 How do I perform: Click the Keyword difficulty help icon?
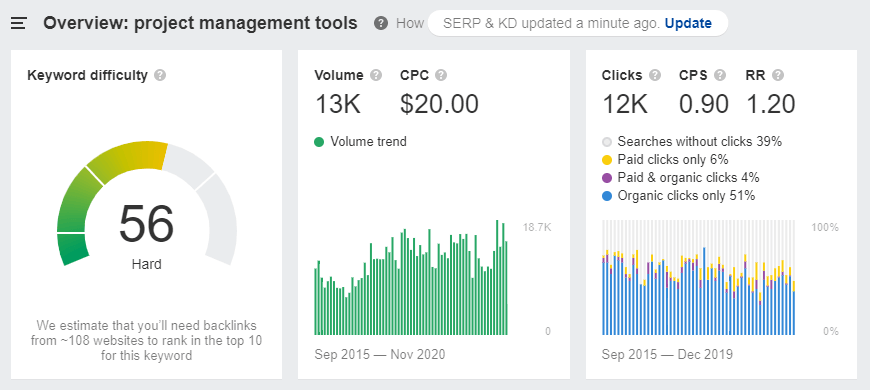[x=160, y=75]
